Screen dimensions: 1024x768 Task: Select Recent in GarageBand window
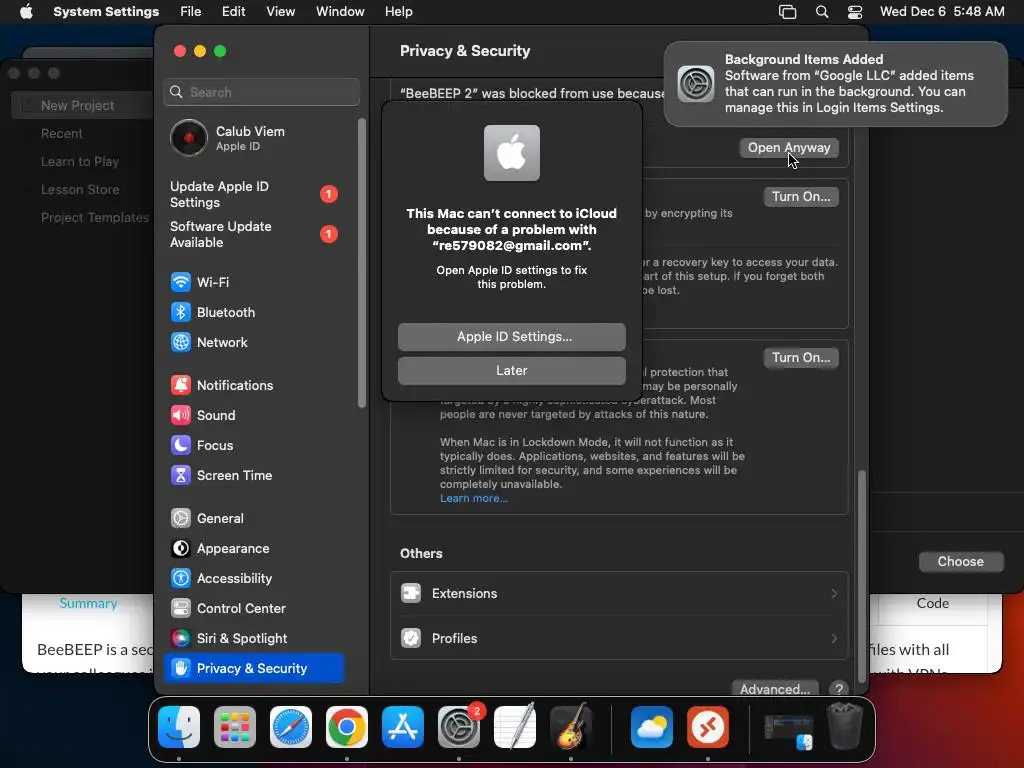61,133
